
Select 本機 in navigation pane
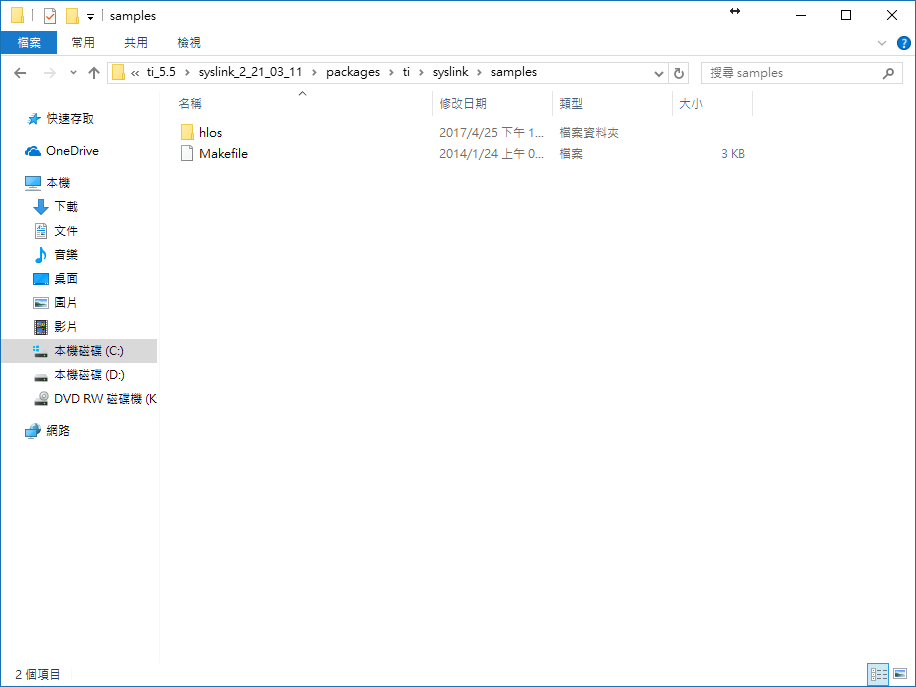[x=58, y=183]
